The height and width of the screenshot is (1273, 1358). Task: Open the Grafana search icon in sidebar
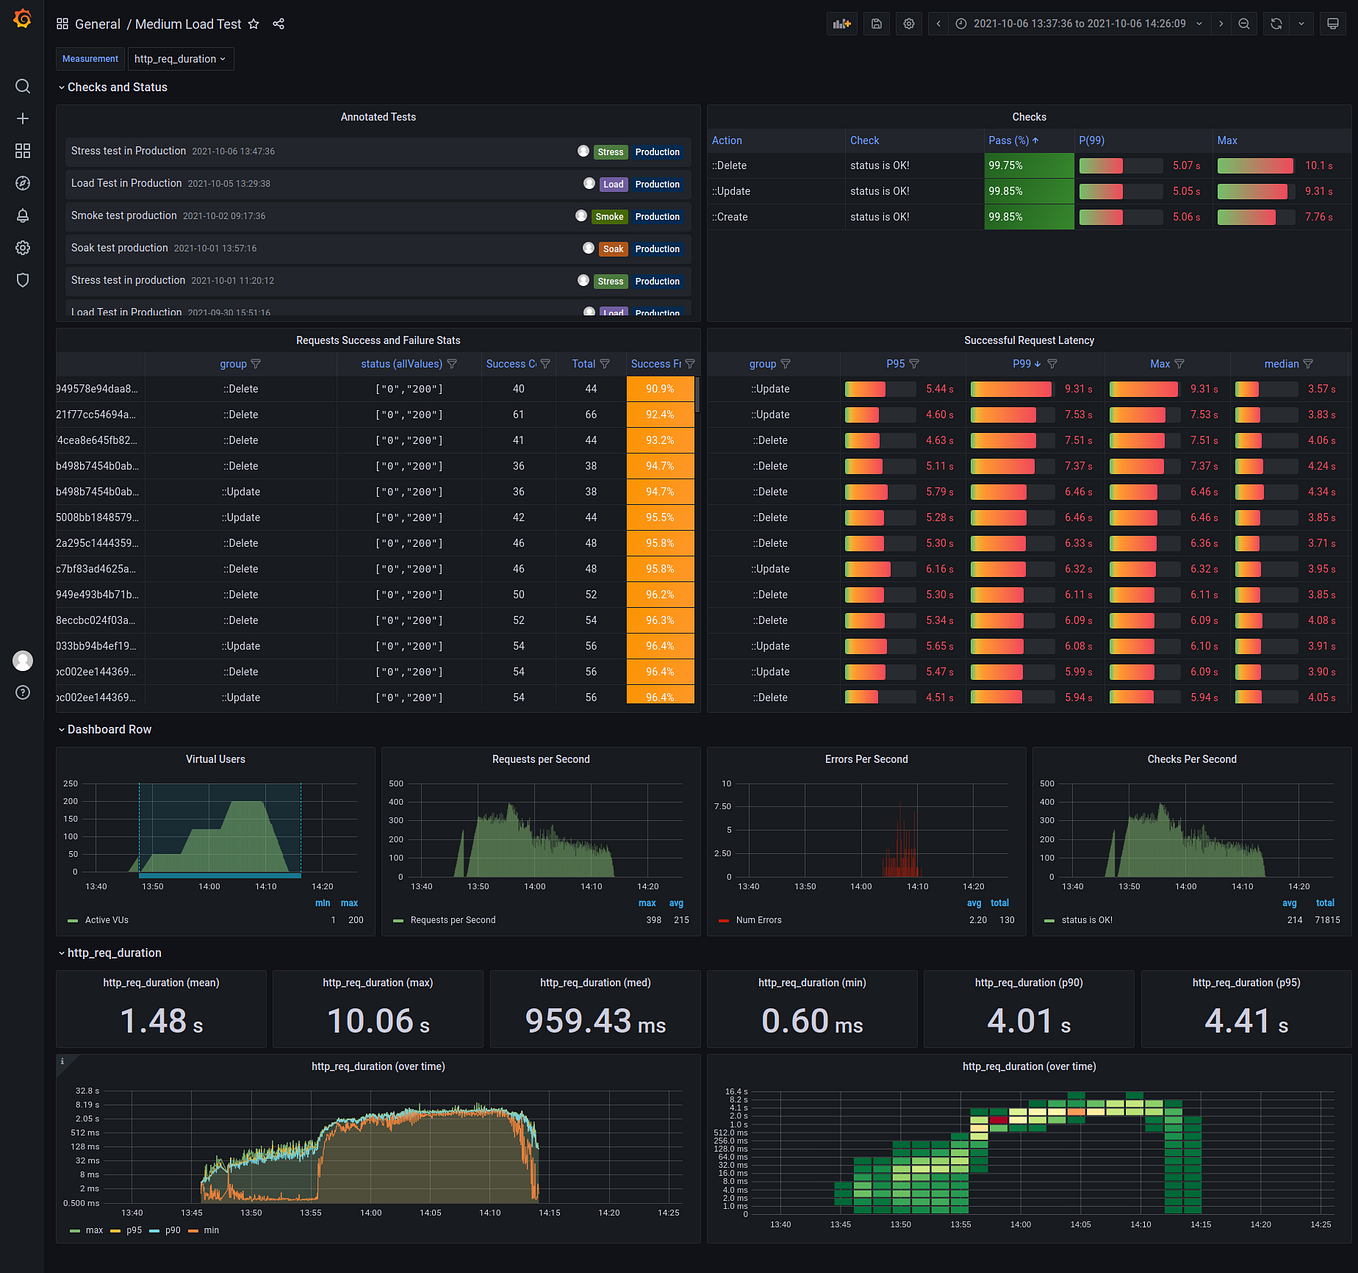coord(22,86)
